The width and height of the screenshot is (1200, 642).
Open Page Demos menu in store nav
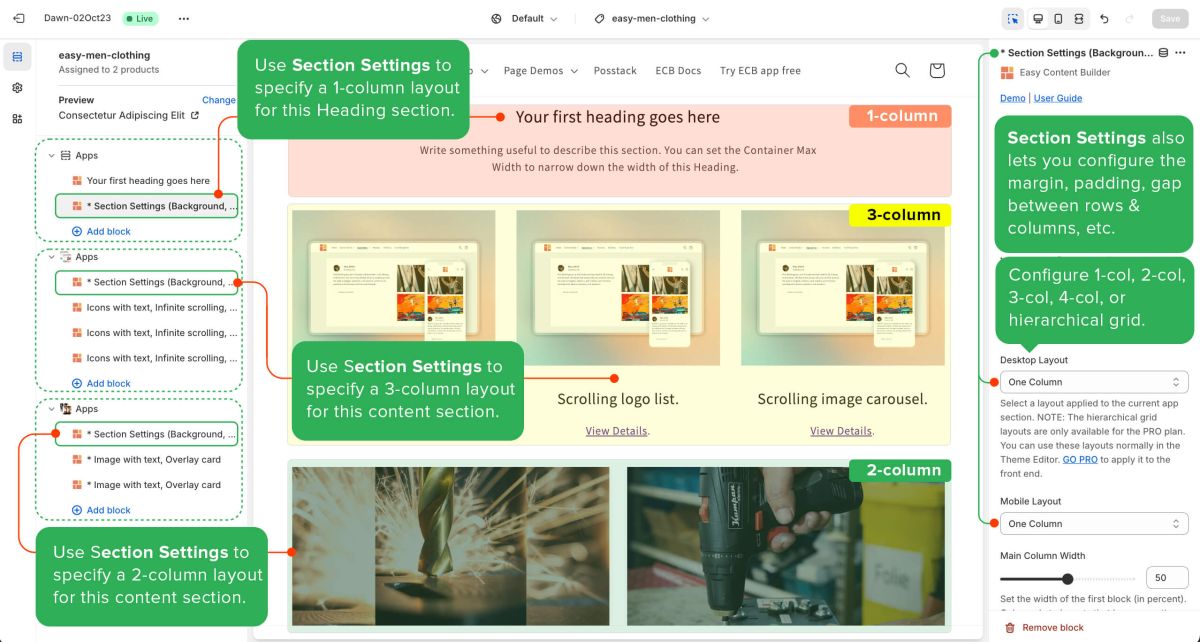[540, 71]
